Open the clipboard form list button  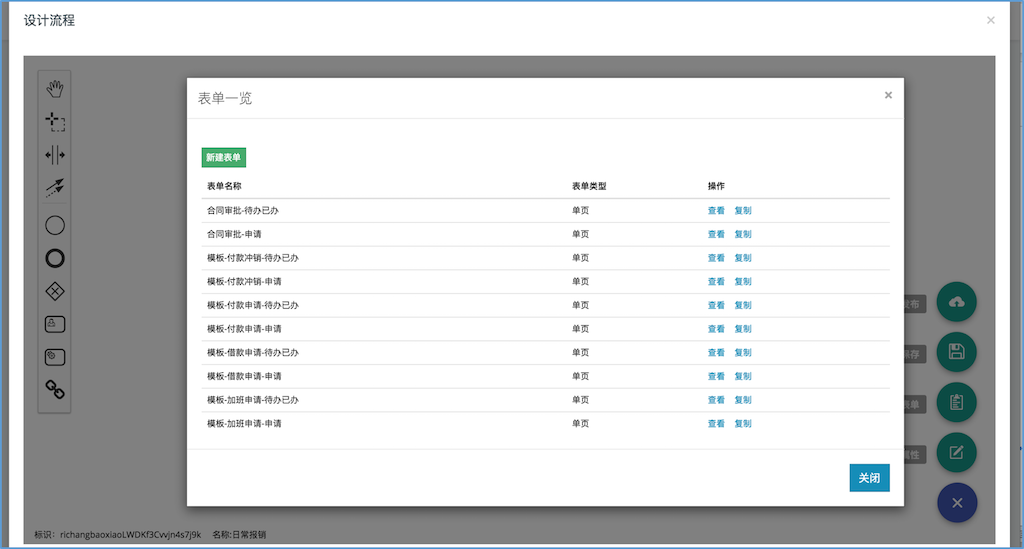956,402
